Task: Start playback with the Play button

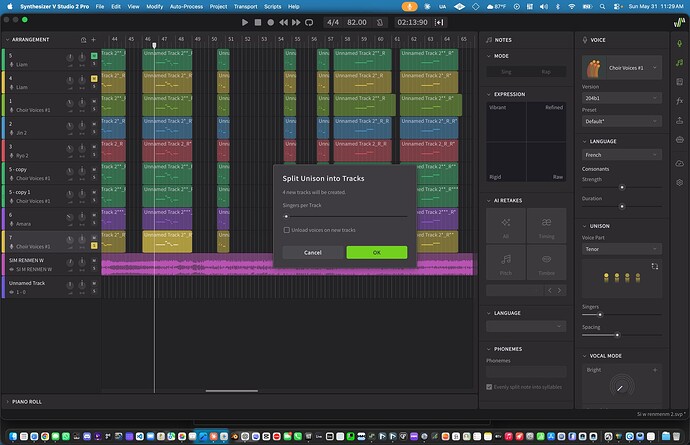Action: click(x=245, y=22)
